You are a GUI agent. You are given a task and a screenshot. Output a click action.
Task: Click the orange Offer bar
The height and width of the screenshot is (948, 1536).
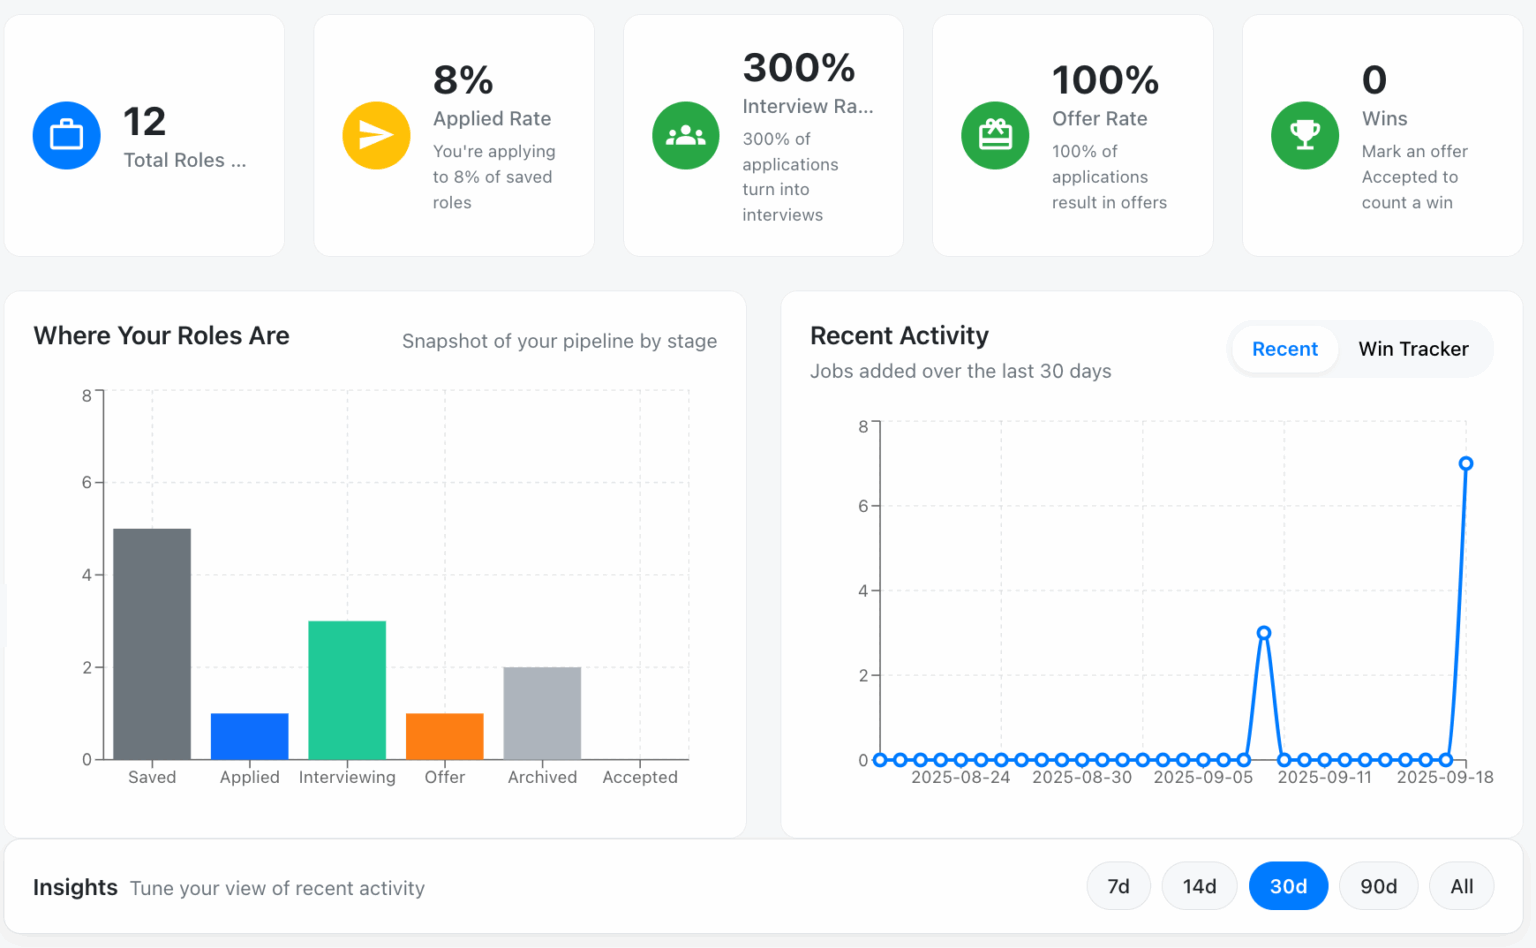[444, 735]
